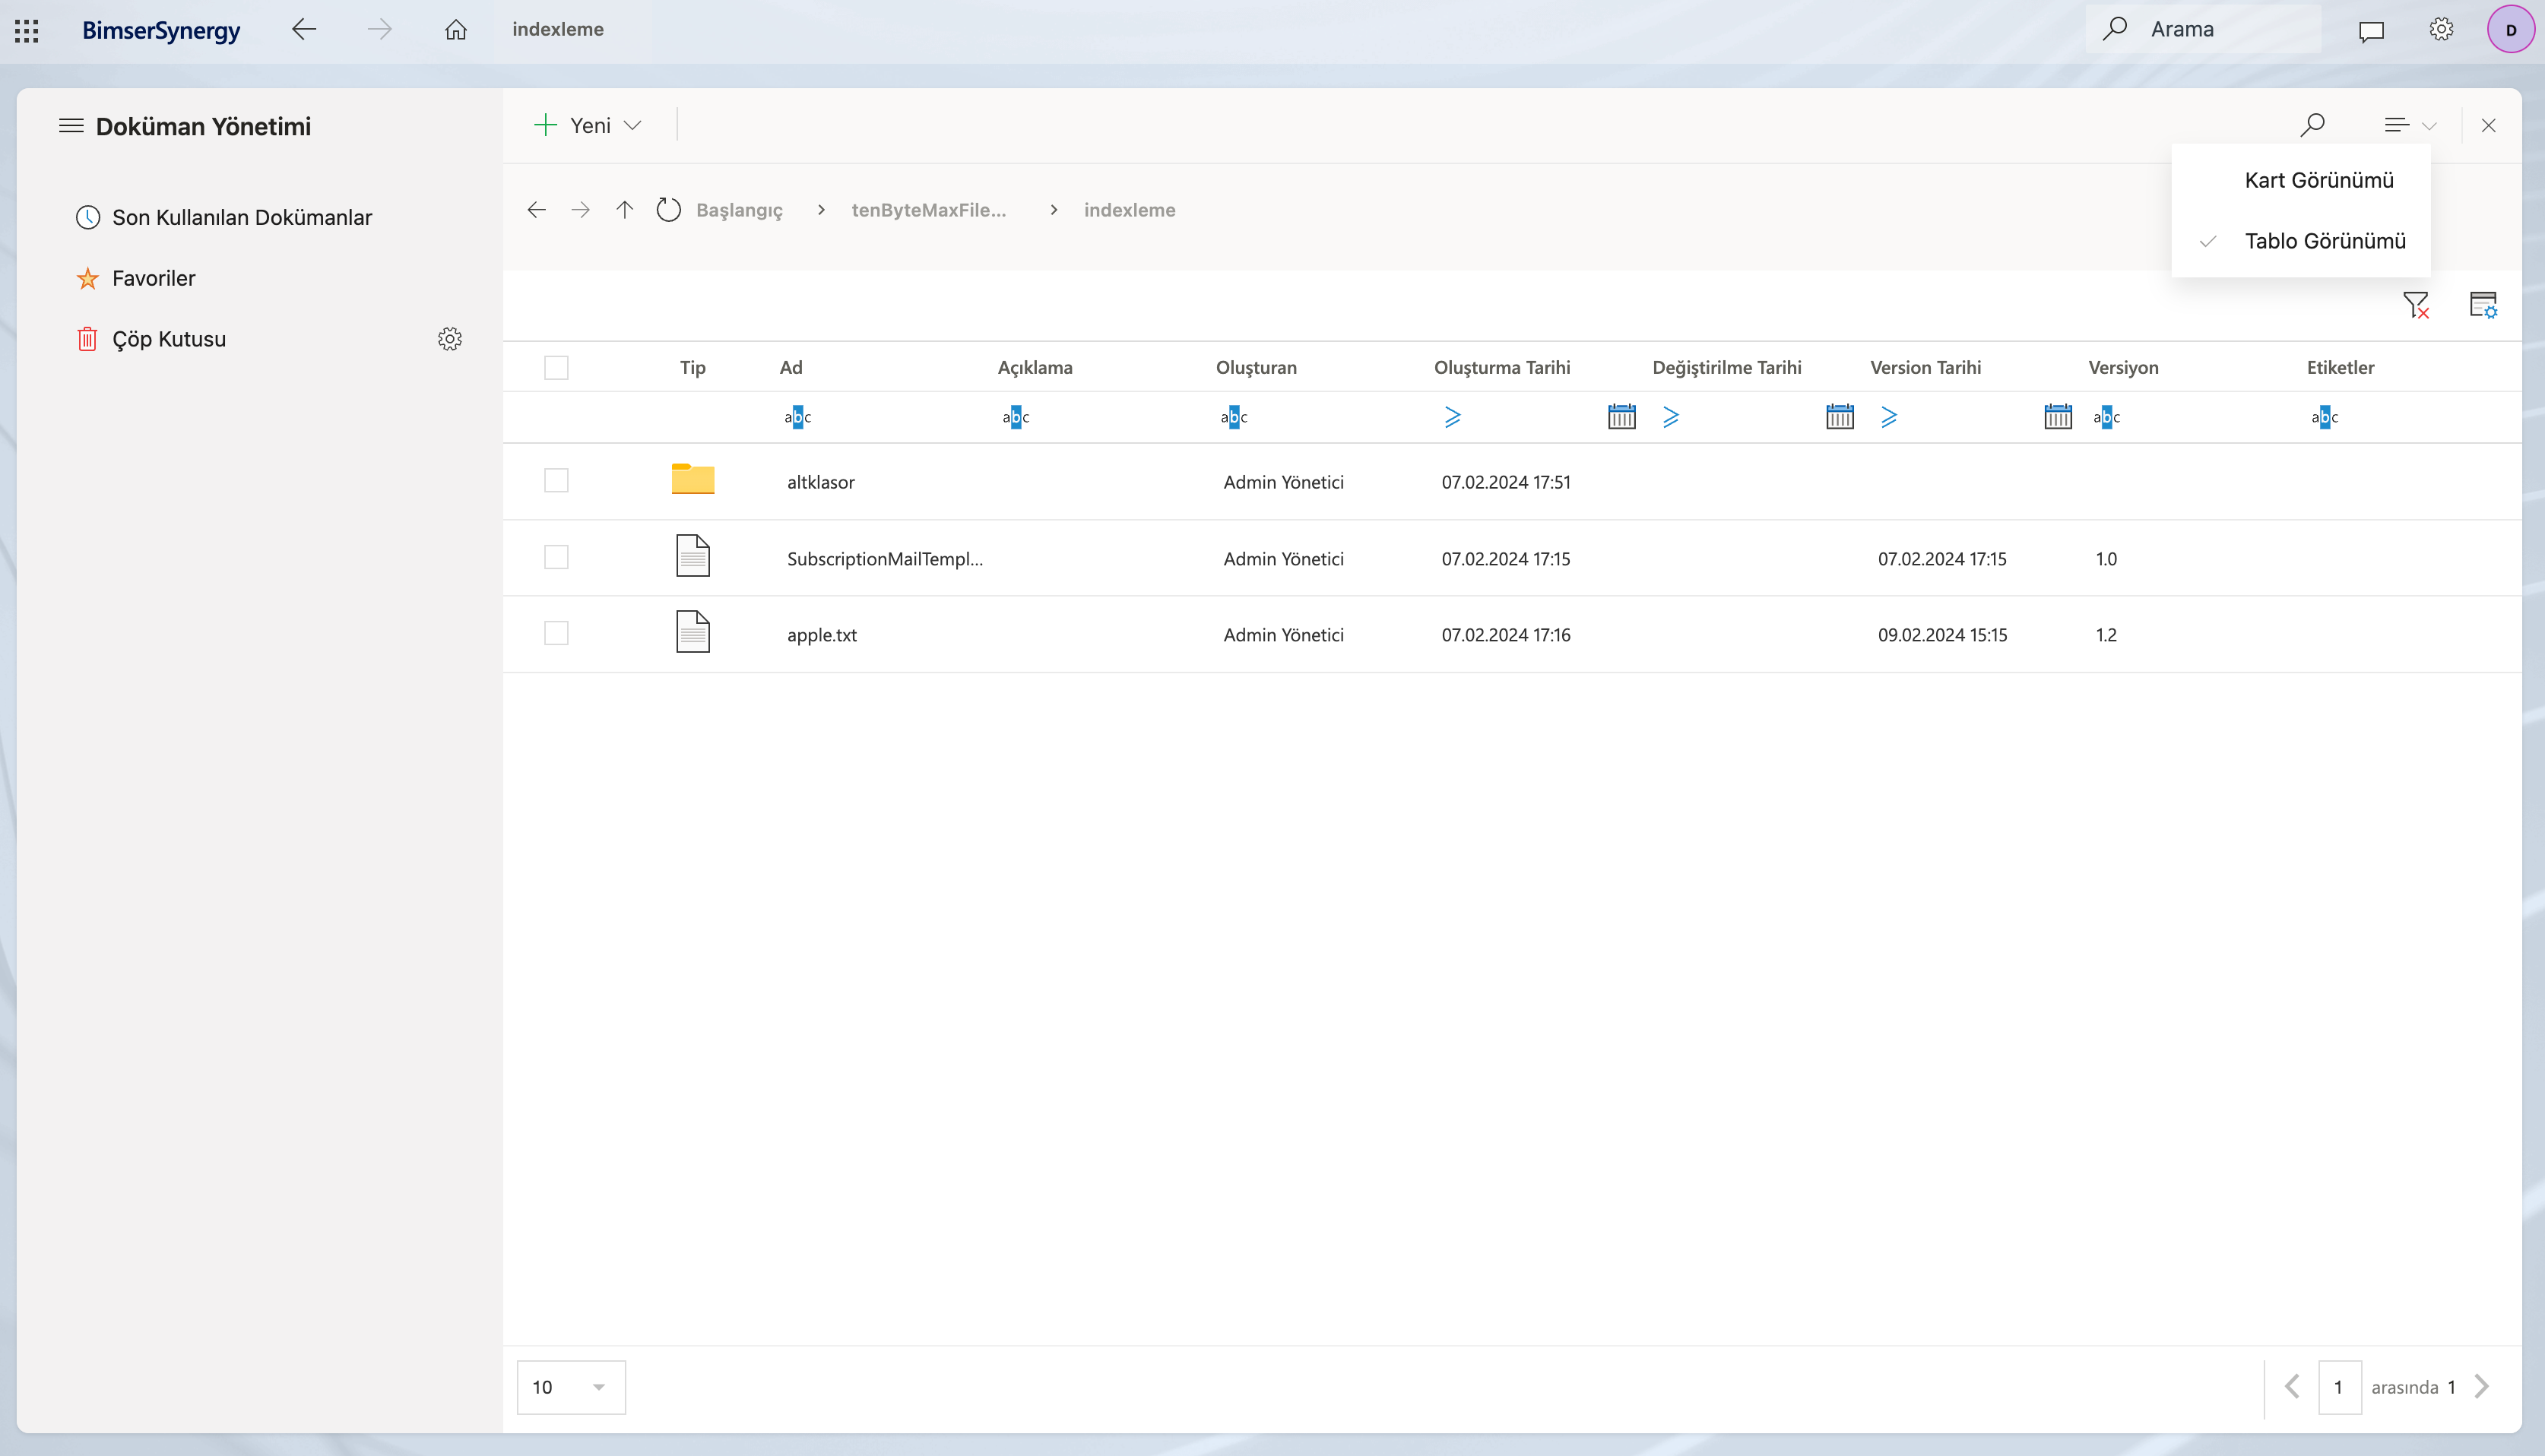This screenshot has height=1456, width=2545.
Task: Open Version Tarihi filter operator icon
Action: 1889,417
